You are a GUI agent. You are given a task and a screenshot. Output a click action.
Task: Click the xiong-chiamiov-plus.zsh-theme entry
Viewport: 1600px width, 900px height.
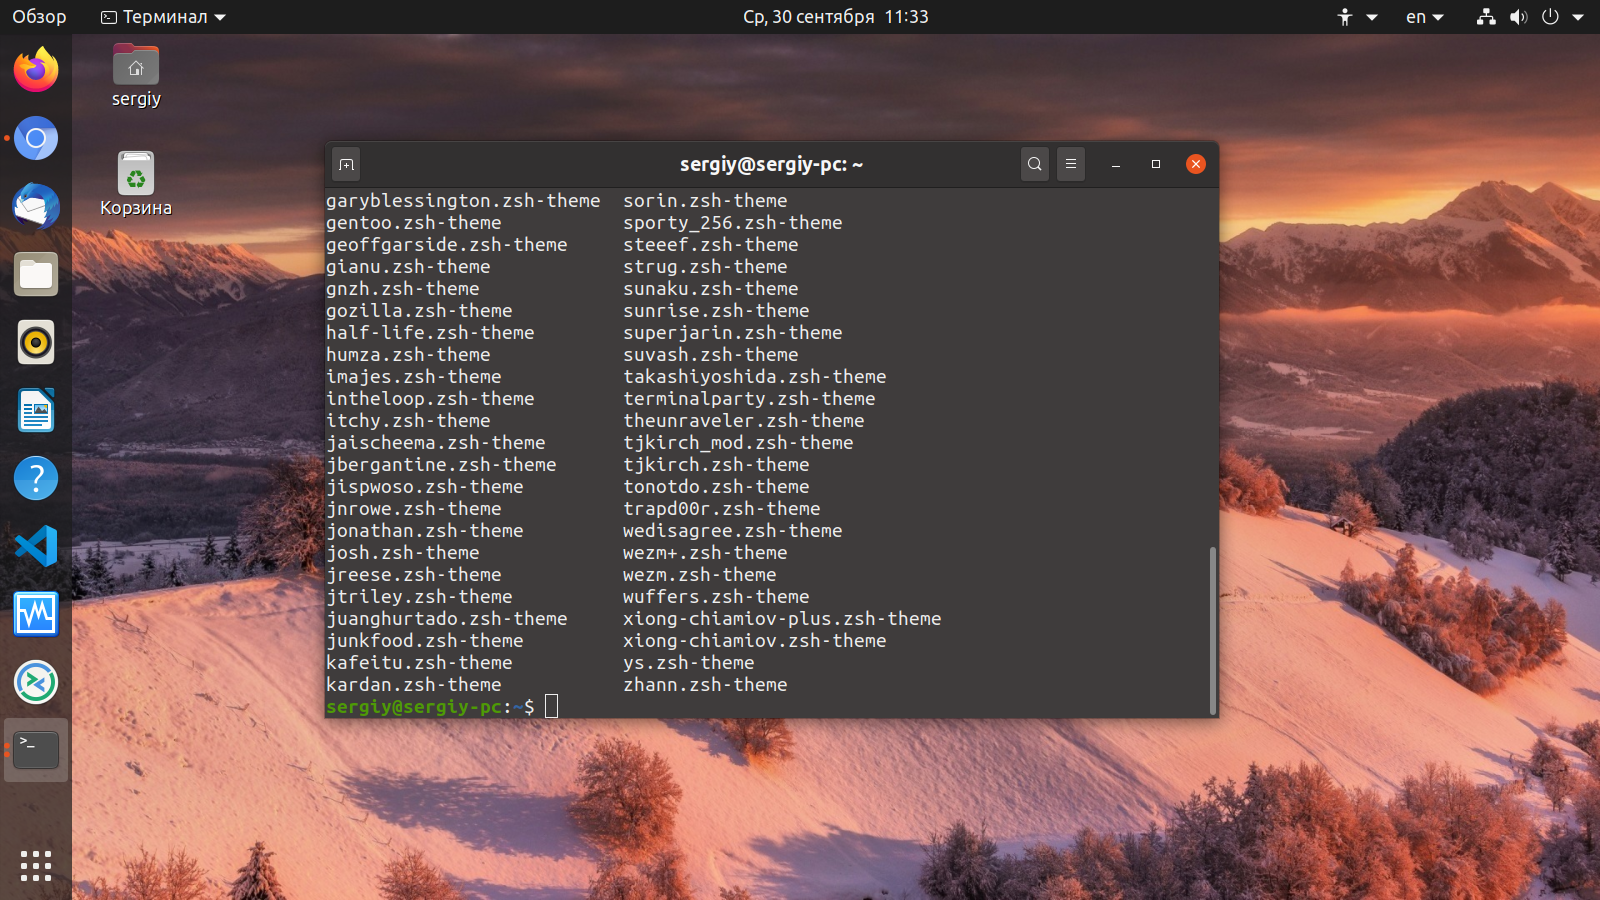782,619
